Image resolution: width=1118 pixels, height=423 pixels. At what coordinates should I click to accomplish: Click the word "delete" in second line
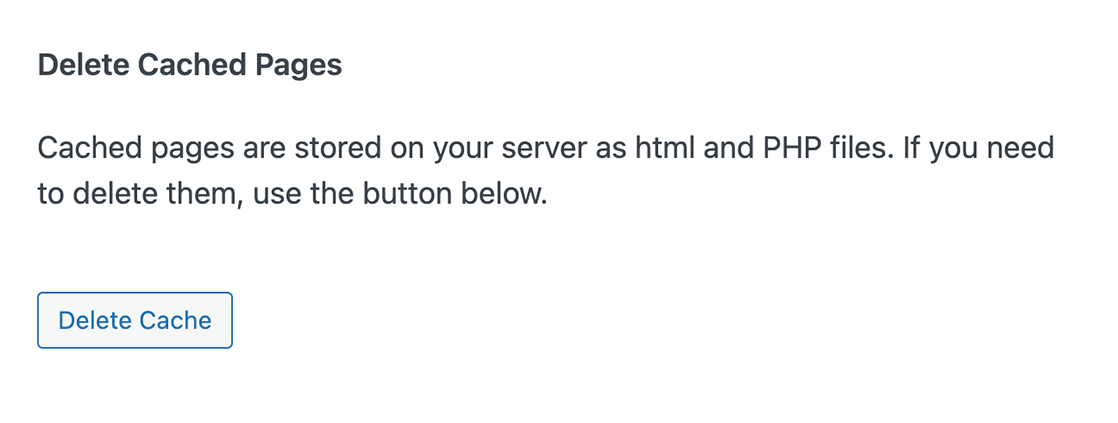(114, 193)
